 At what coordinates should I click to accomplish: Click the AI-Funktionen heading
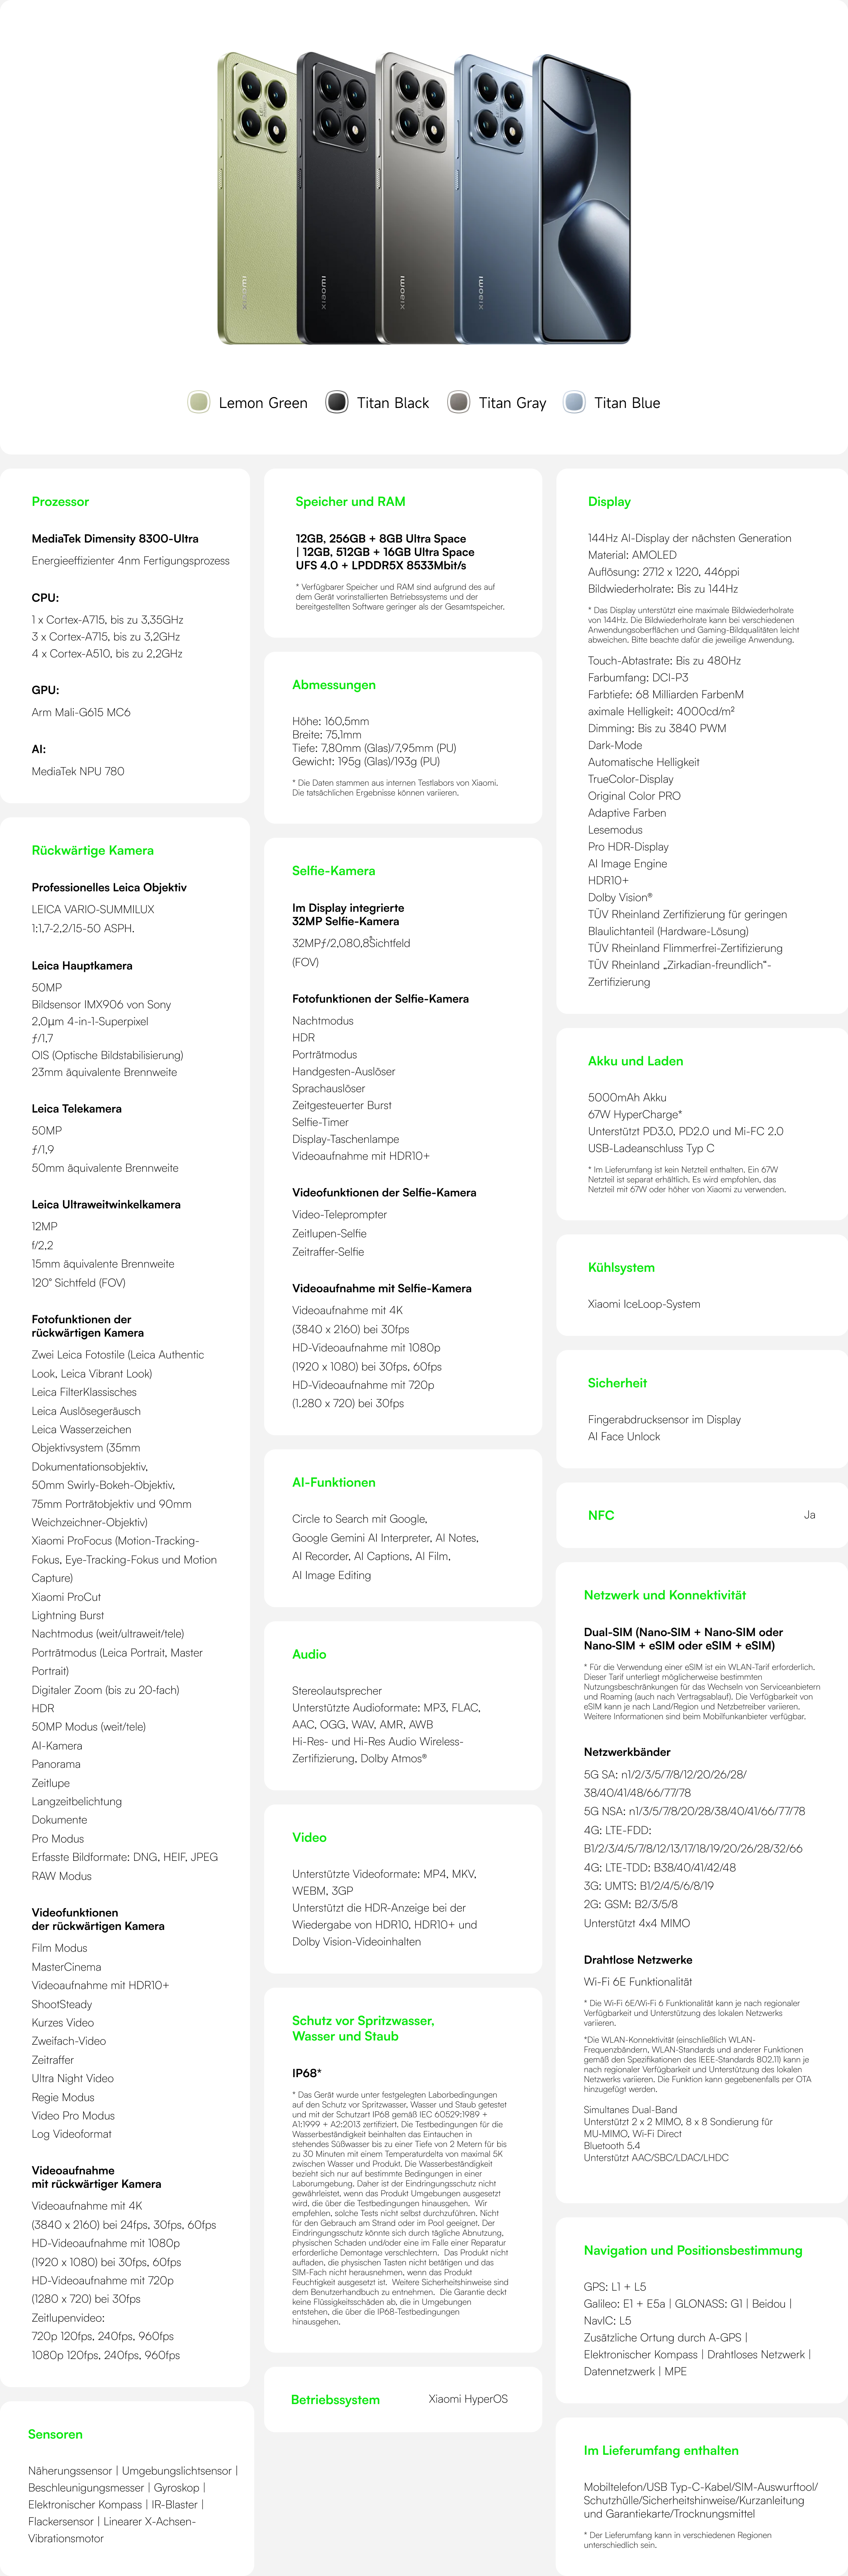pyautogui.click(x=334, y=1483)
